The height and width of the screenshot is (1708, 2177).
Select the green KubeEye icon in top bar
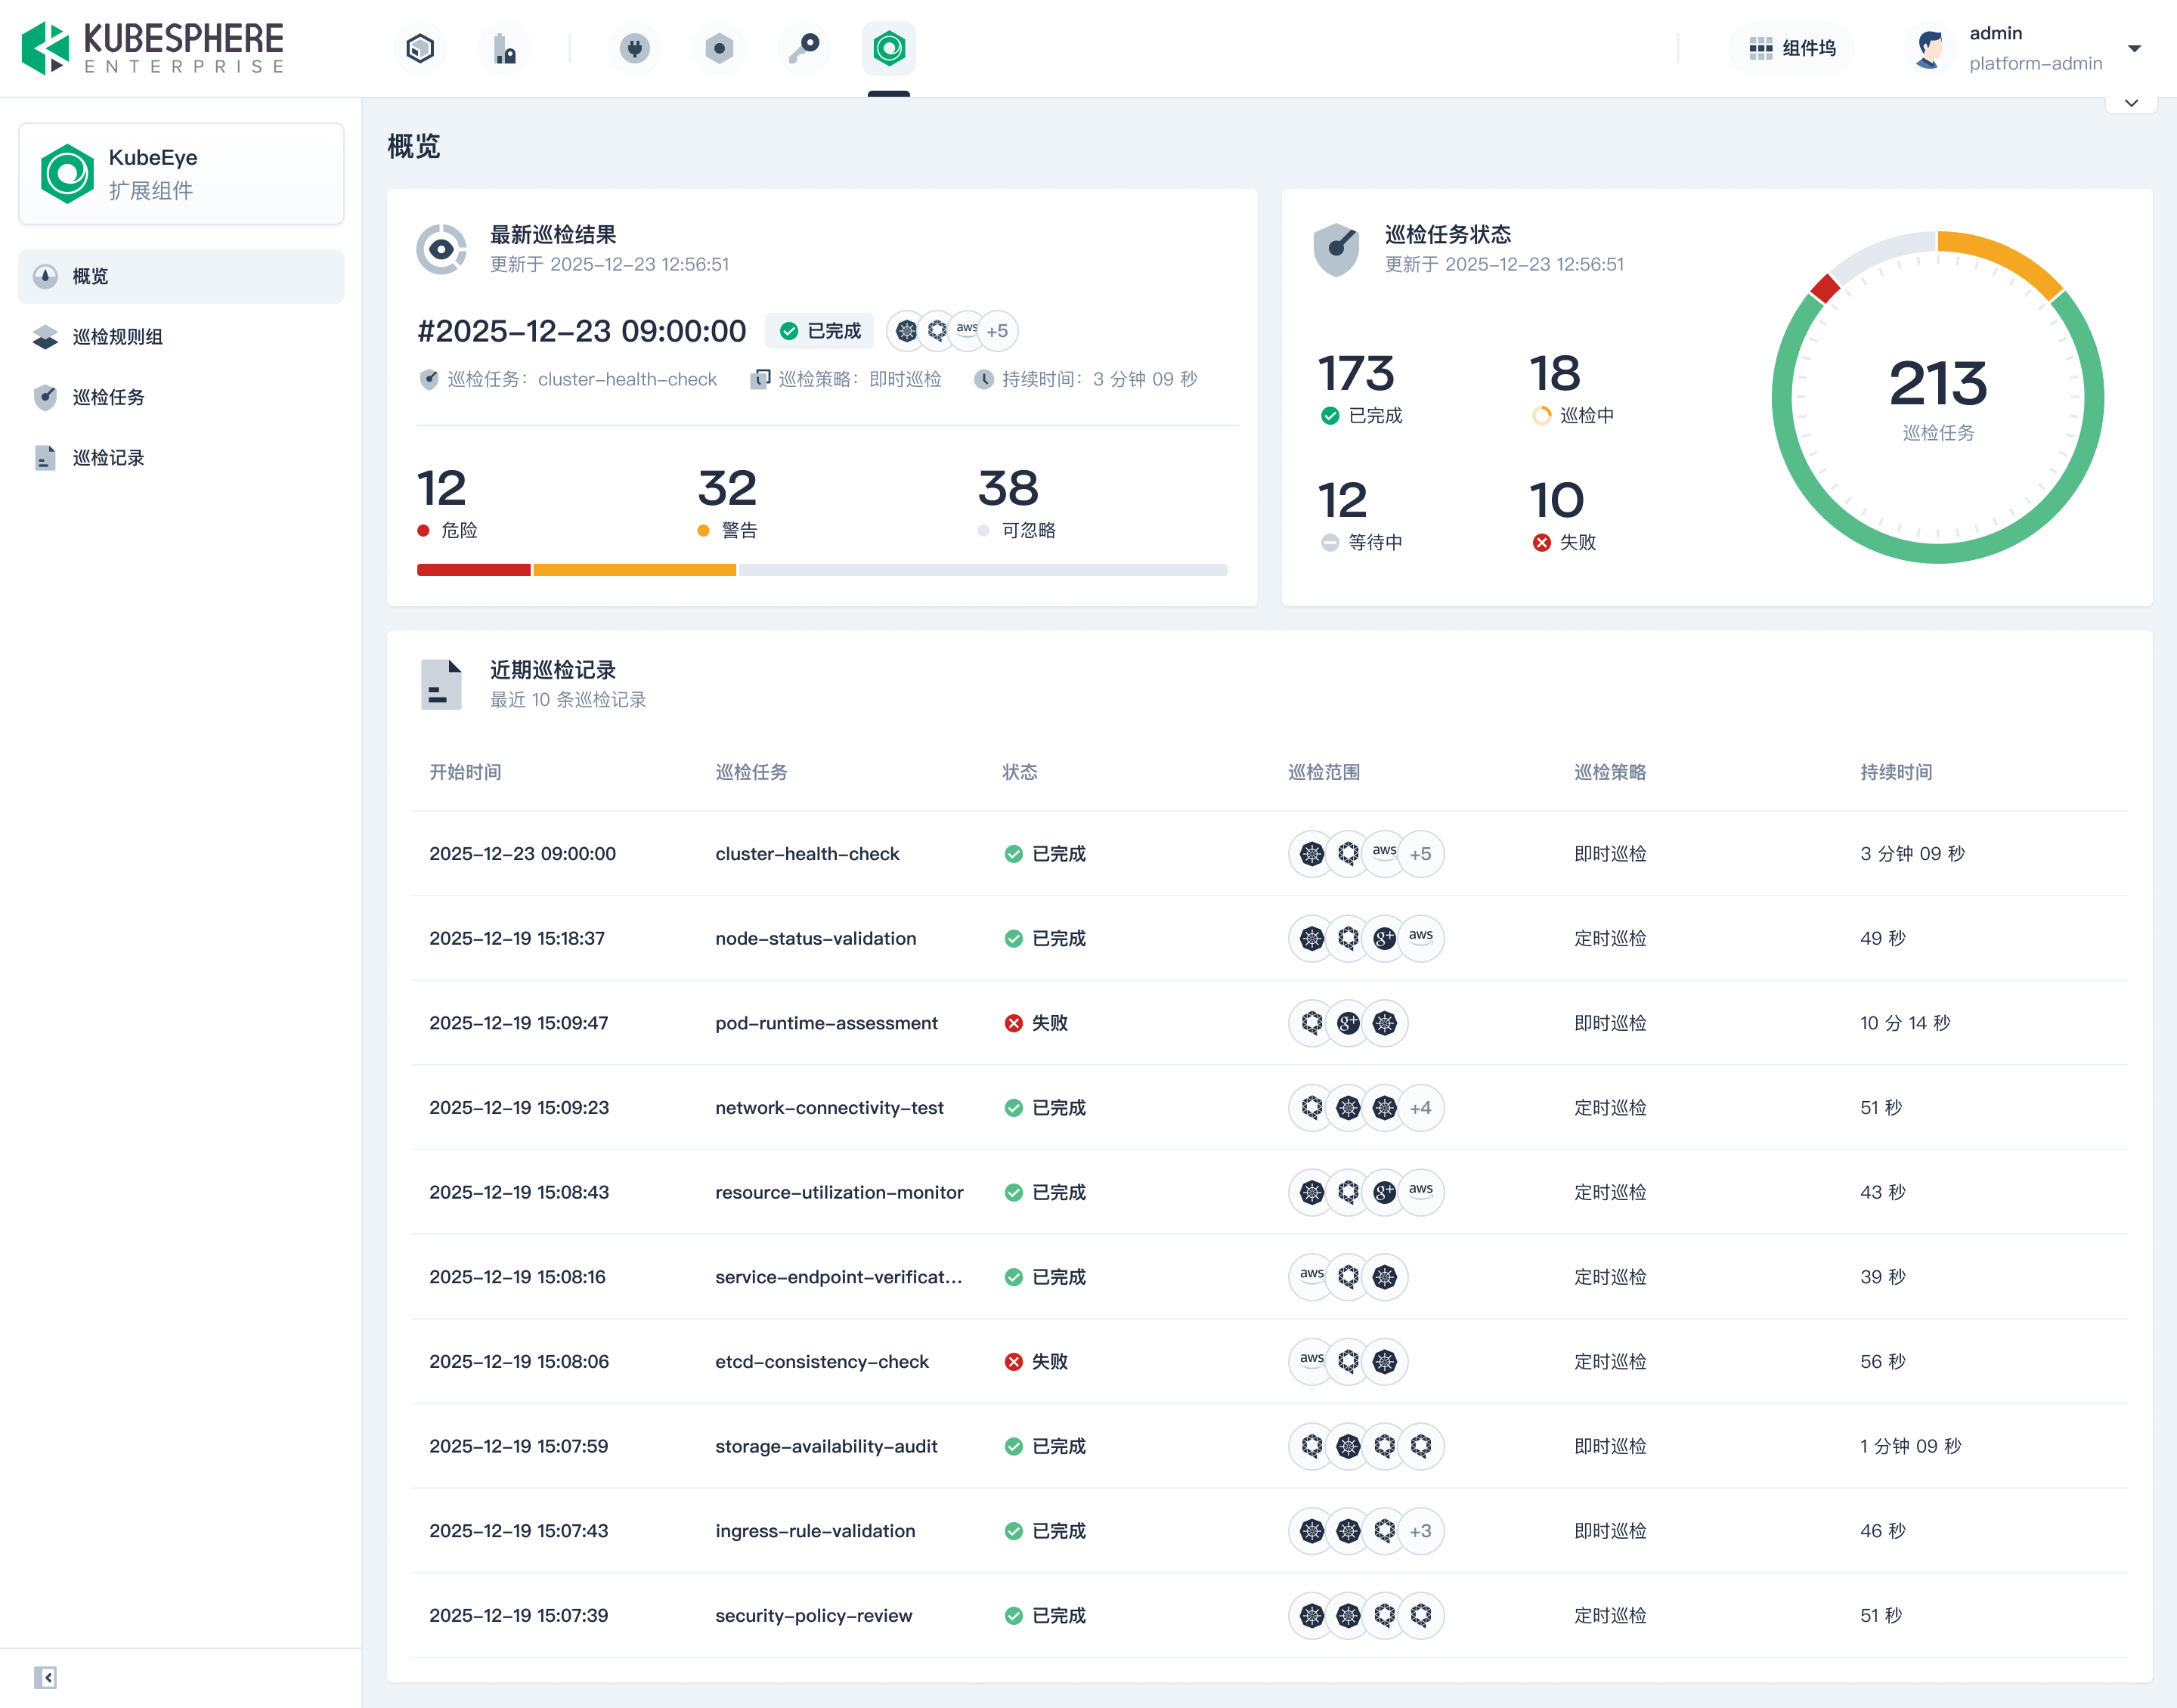[x=888, y=48]
